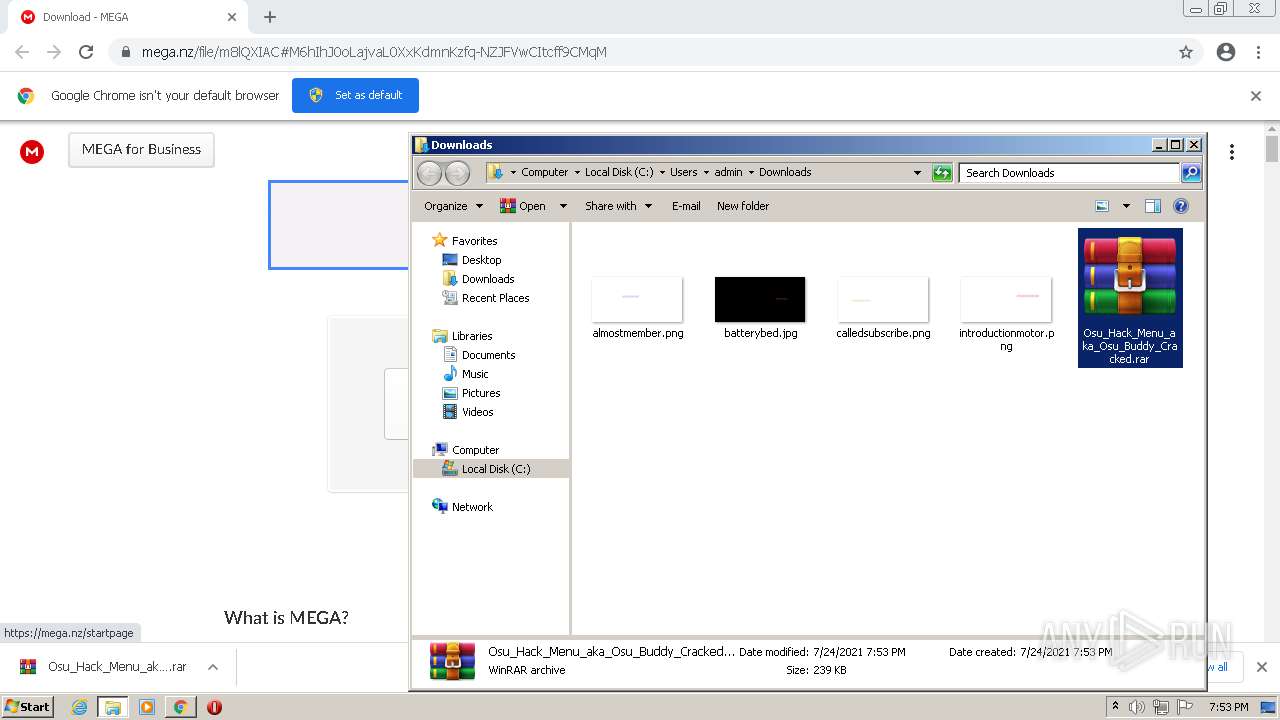
Task: Expand the Open button dropdown arrow
Action: pos(563,206)
